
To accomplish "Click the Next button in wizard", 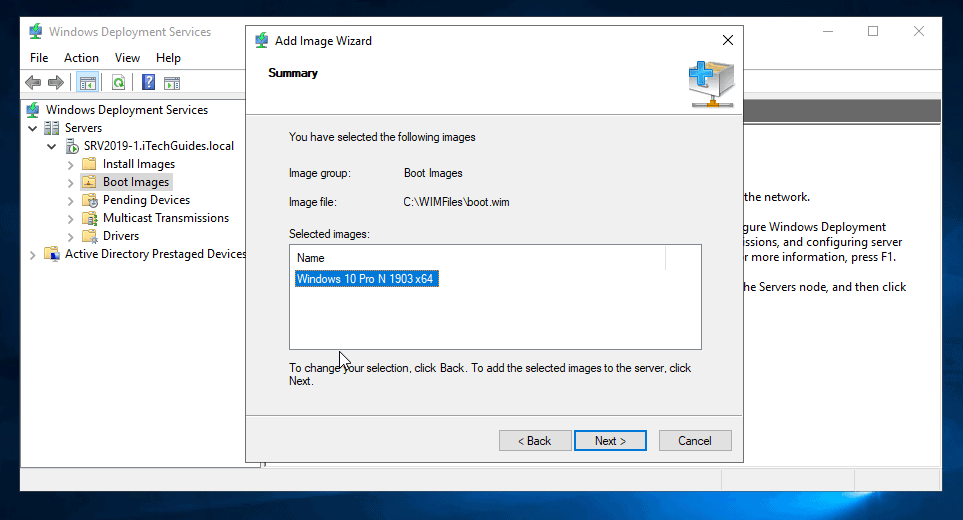I will click(610, 441).
